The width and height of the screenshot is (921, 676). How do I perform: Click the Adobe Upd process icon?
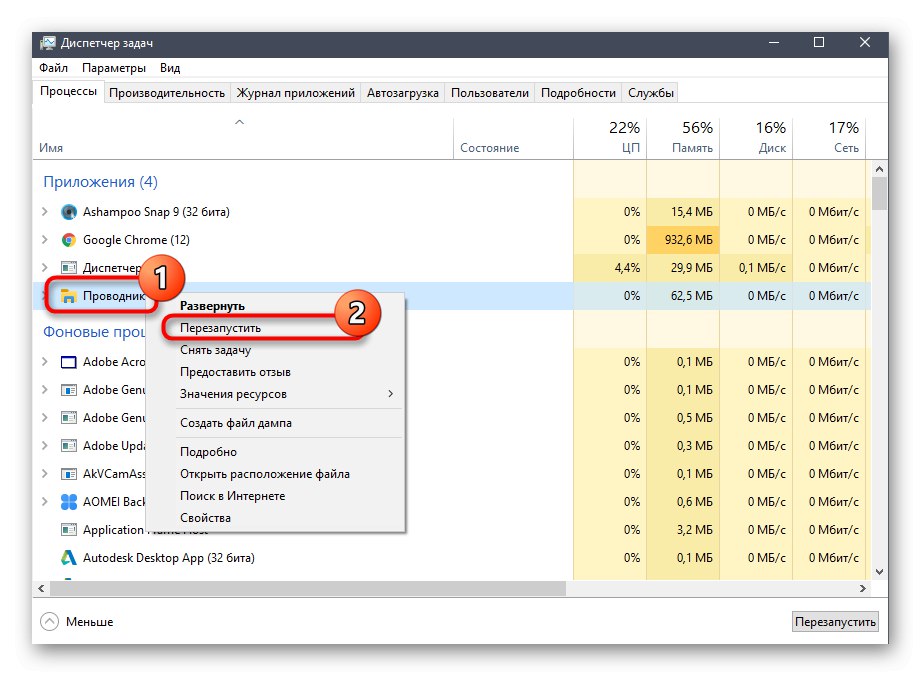pos(69,446)
